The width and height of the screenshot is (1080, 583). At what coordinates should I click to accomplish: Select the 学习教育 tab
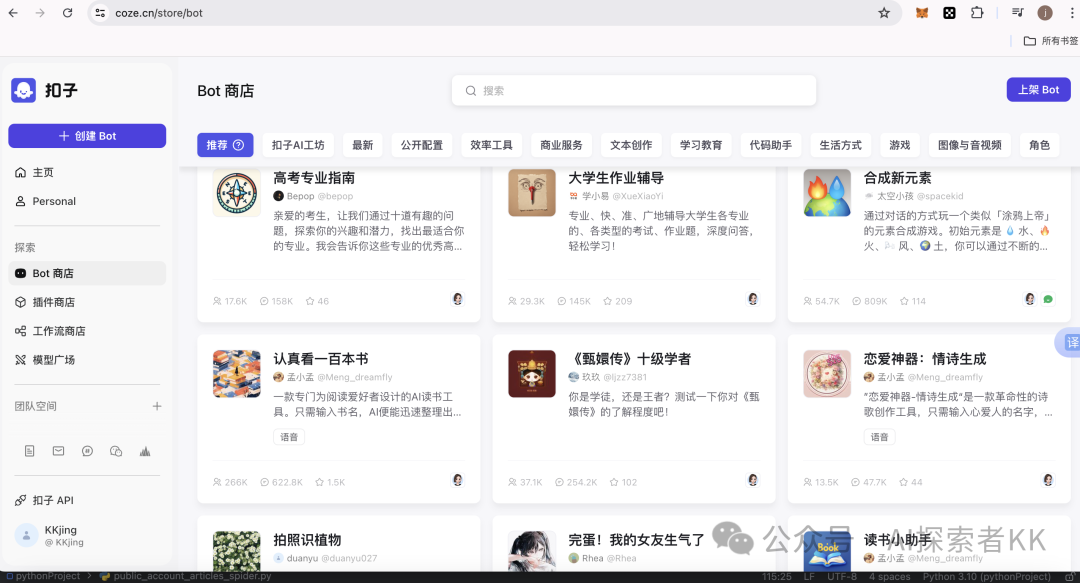click(x=701, y=145)
